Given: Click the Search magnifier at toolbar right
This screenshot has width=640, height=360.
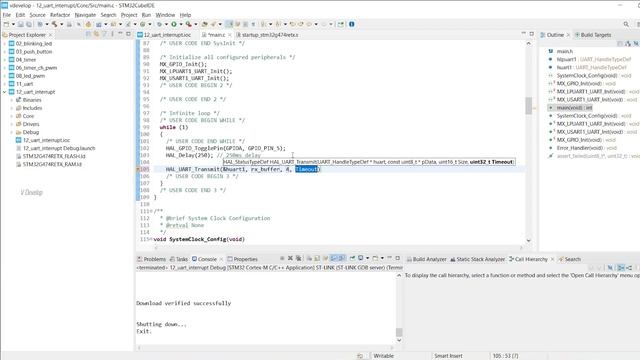Looking at the screenshot, I should pos(626,24).
